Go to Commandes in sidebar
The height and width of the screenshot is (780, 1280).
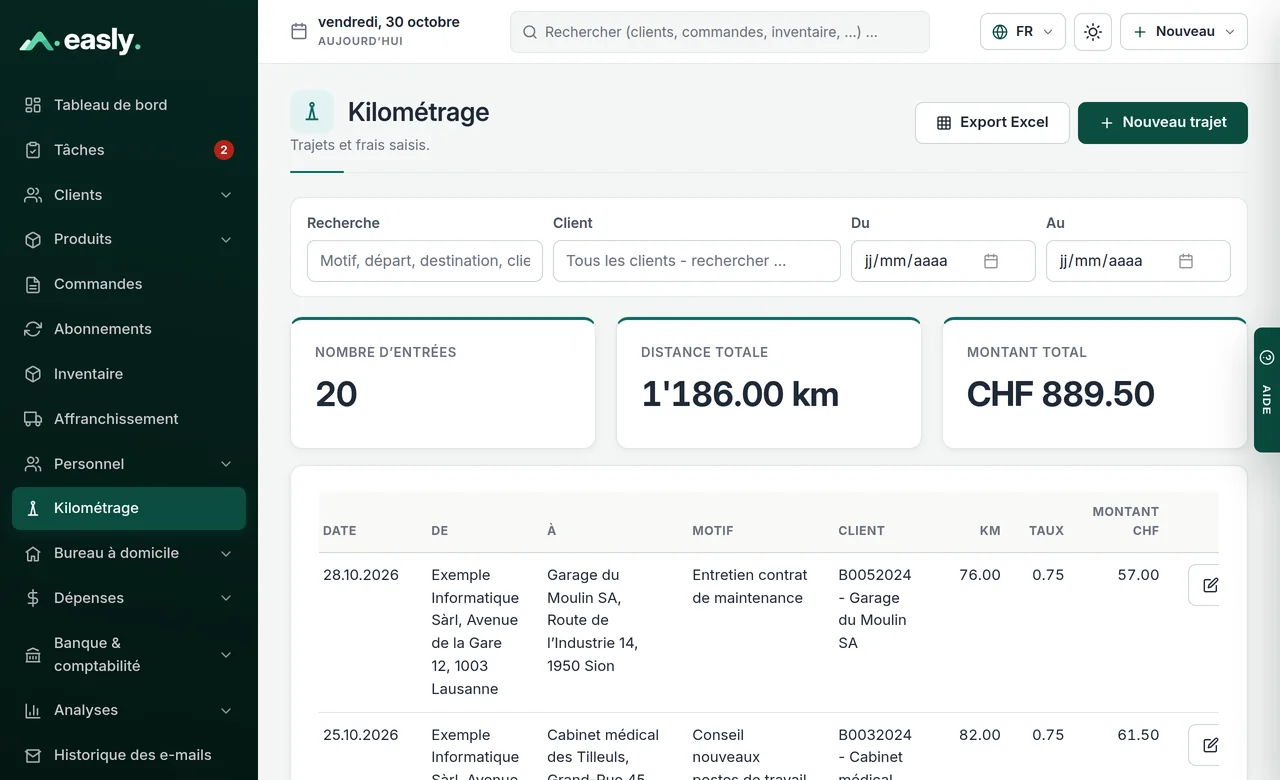point(129,284)
